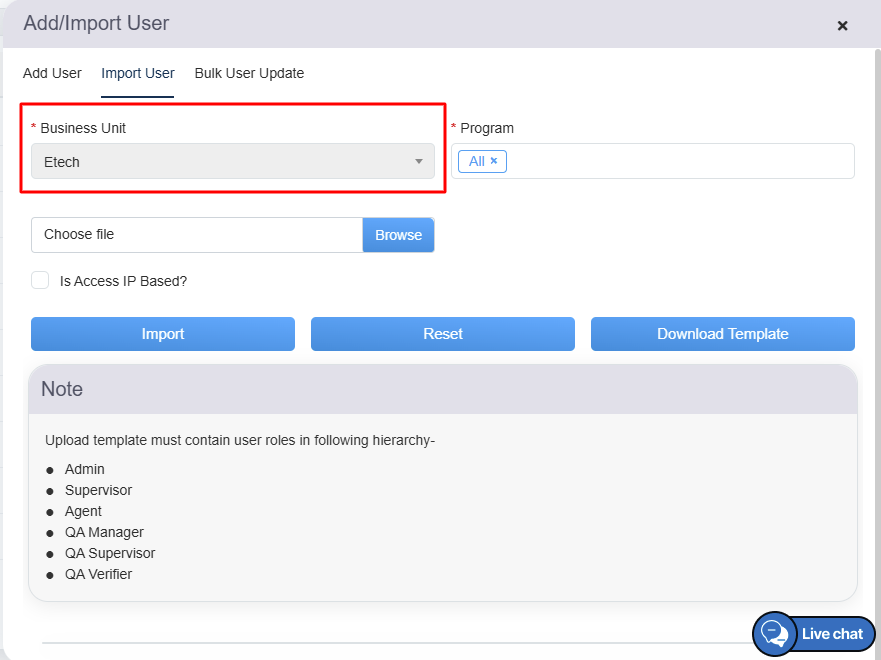Switch to the Add User tab
This screenshot has width=881, height=660.
(x=52, y=73)
